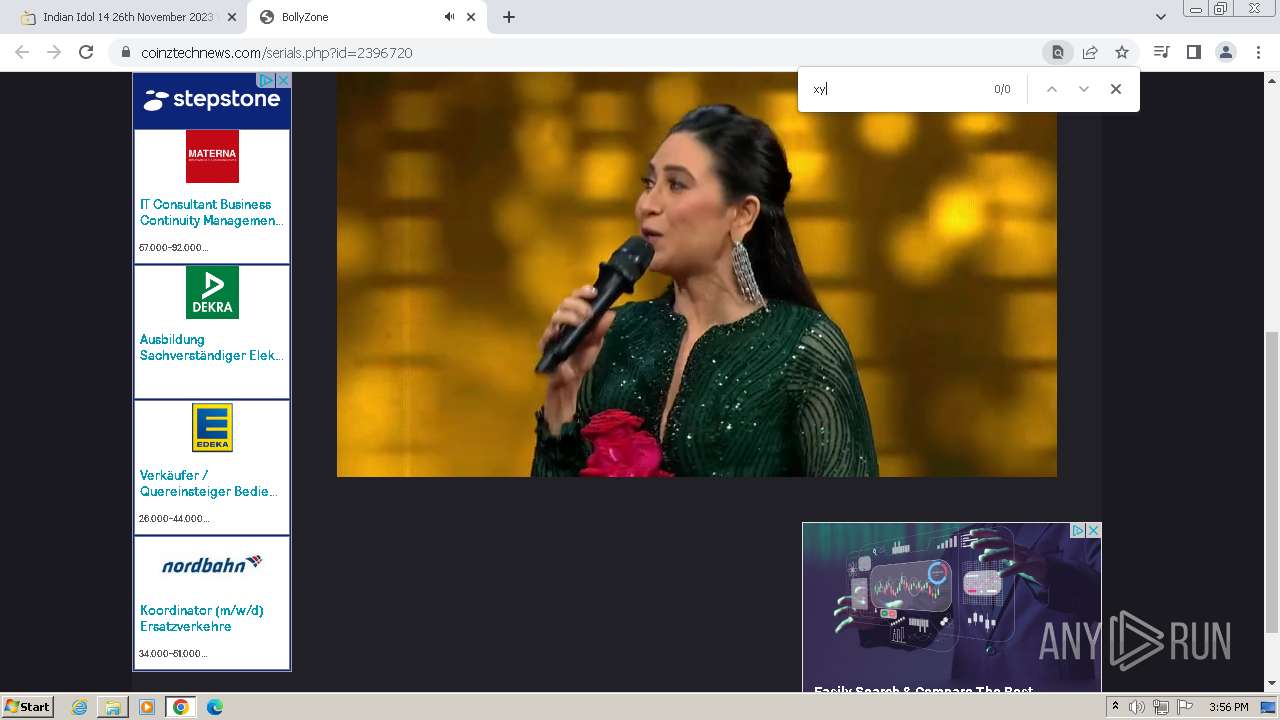This screenshot has height=720, width=1280.
Task: Launch Internet Explorer from taskbar
Action: click(80, 707)
